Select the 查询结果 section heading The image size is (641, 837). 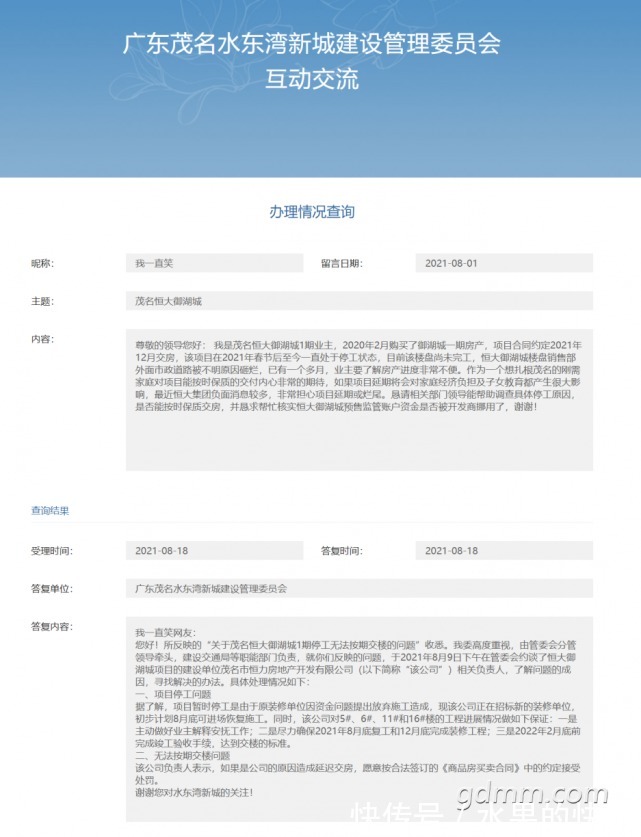click(50, 511)
